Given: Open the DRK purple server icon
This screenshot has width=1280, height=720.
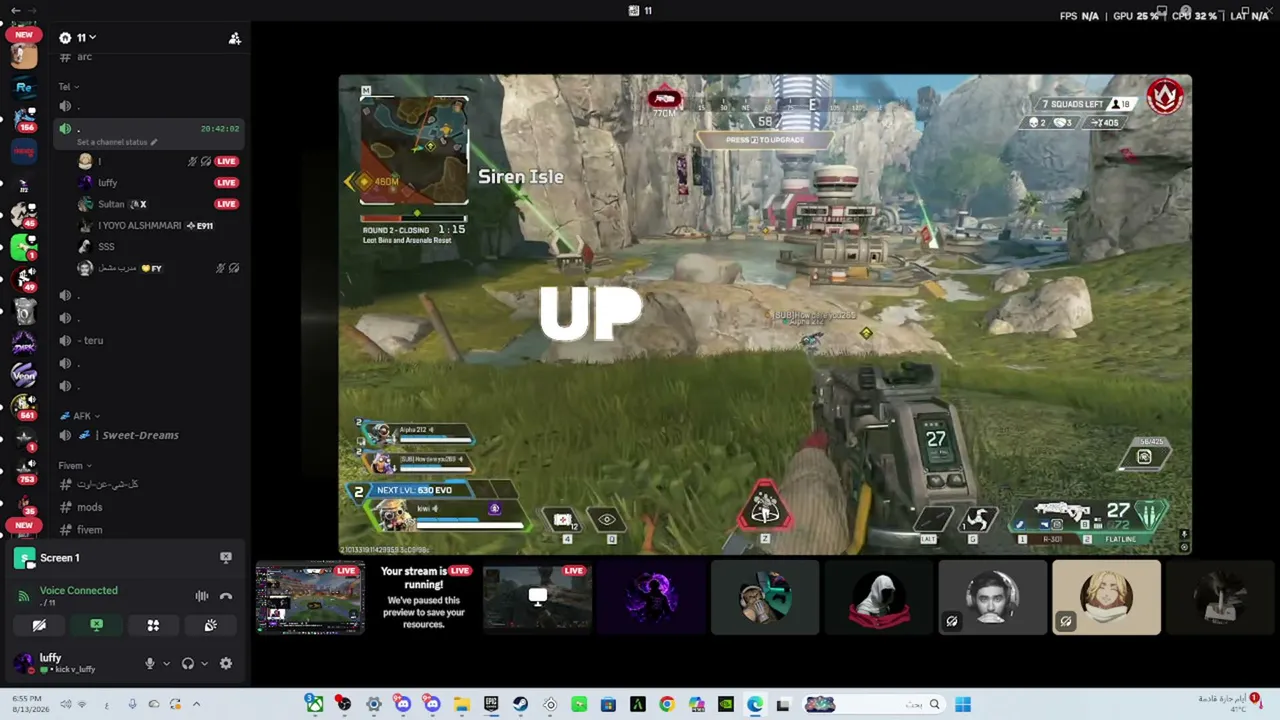Looking at the screenshot, I should point(24,344).
